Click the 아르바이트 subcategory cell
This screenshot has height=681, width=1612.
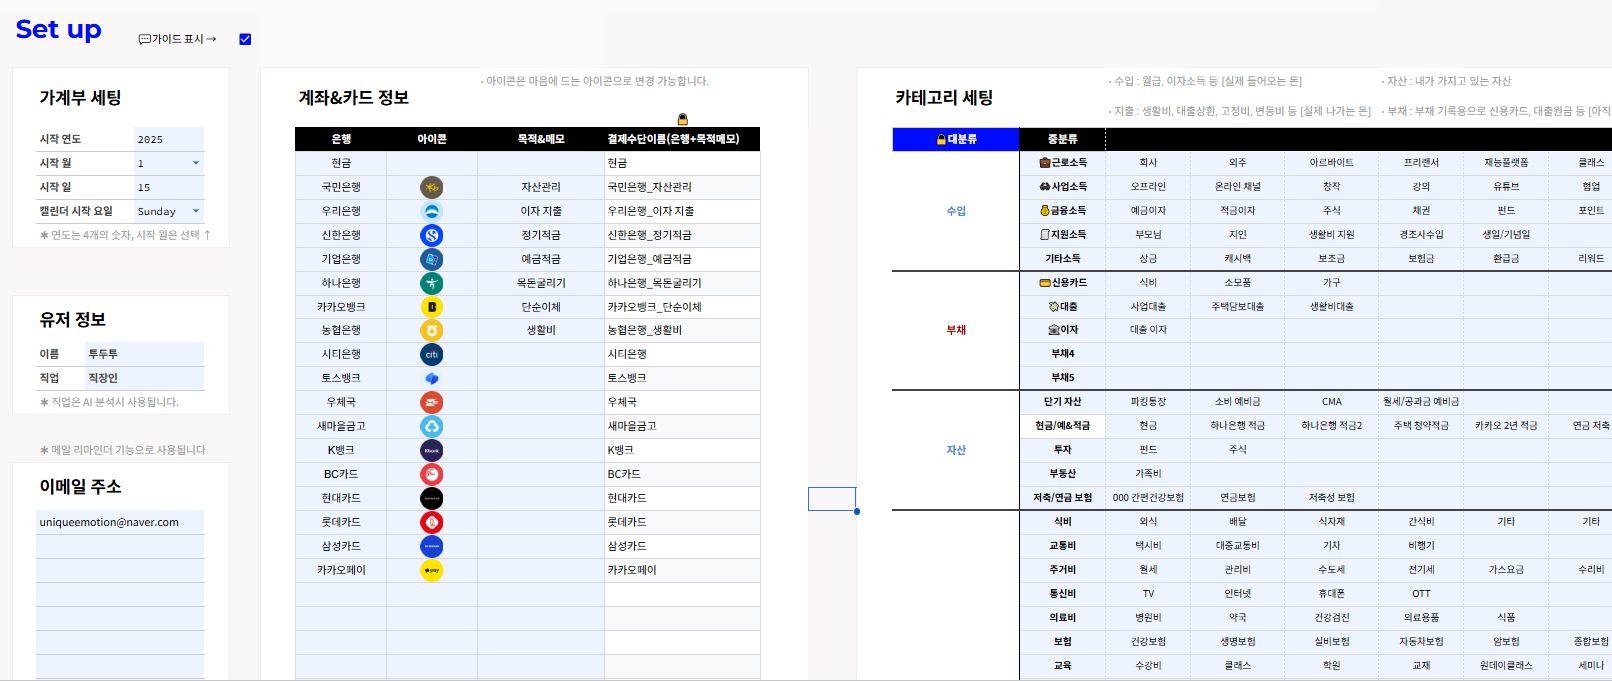1331,163
